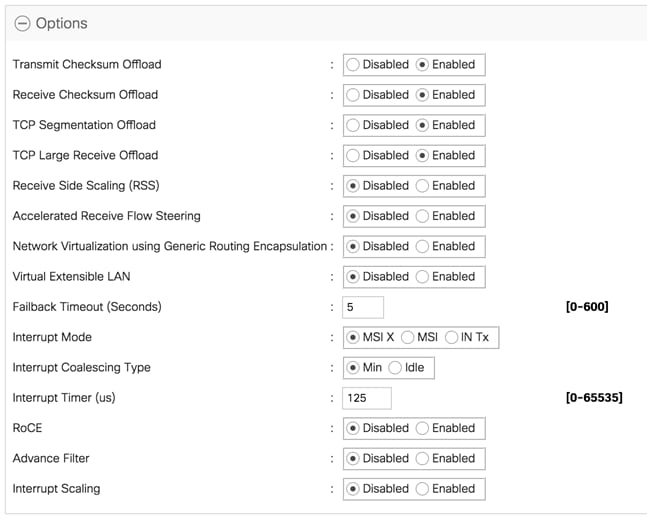Set Interrupt Coalescing Type to Idle

(x=395, y=368)
